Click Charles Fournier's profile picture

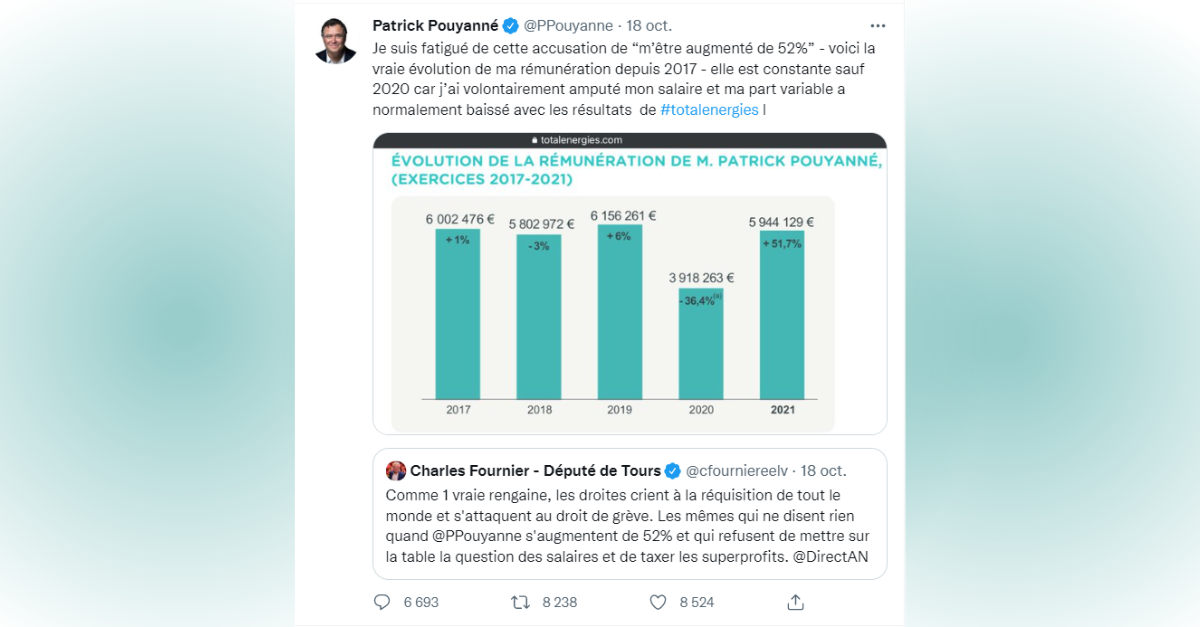coord(395,470)
